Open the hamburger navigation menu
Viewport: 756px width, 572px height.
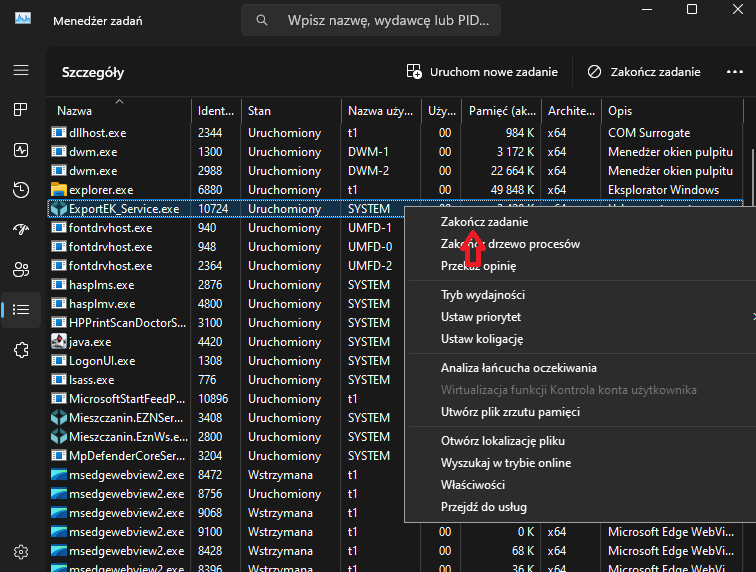[x=20, y=70]
